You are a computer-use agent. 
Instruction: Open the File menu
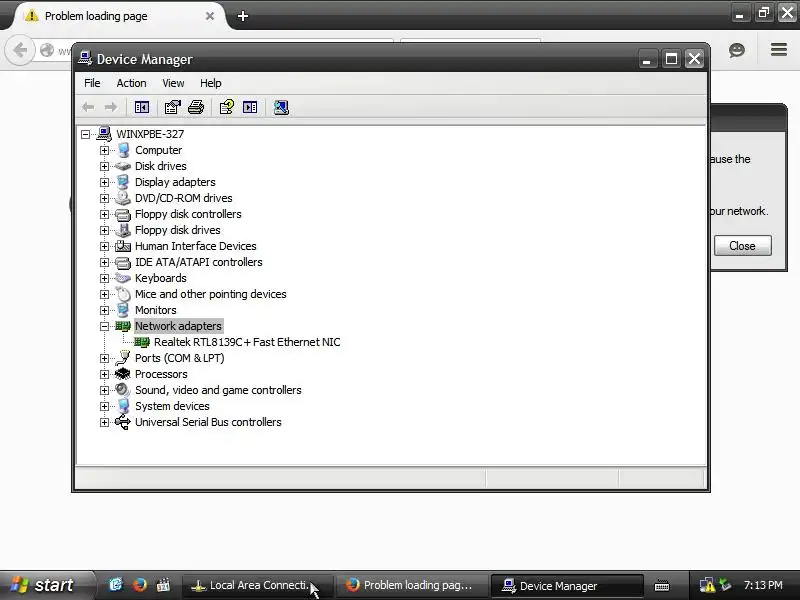(92, 83)
